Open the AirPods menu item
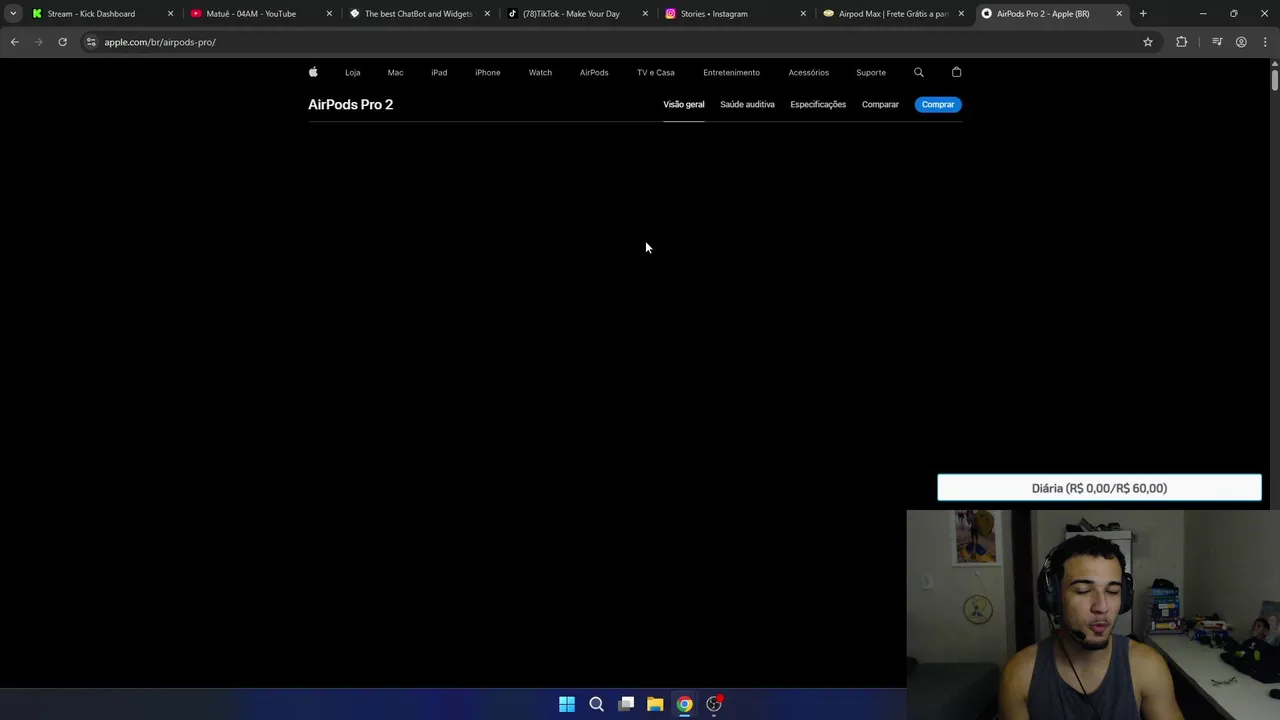The height and width of the screenshot is (720, 1280). (x=594, y=72)
